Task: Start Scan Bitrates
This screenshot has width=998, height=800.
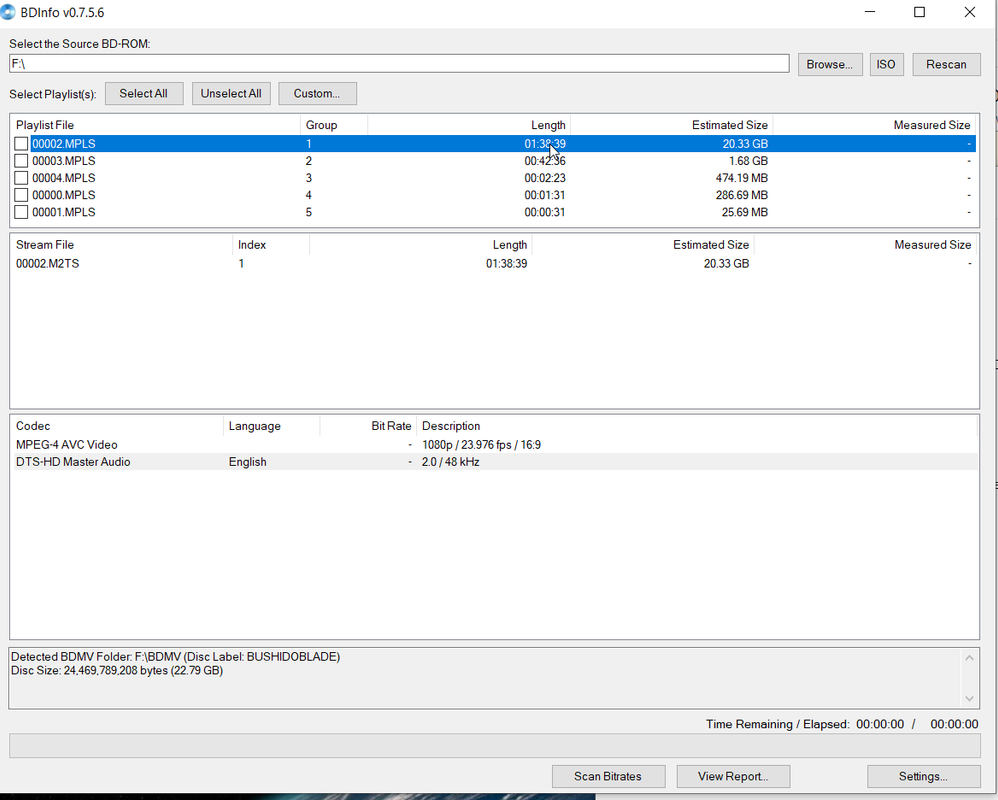Action: coord(608,776)
